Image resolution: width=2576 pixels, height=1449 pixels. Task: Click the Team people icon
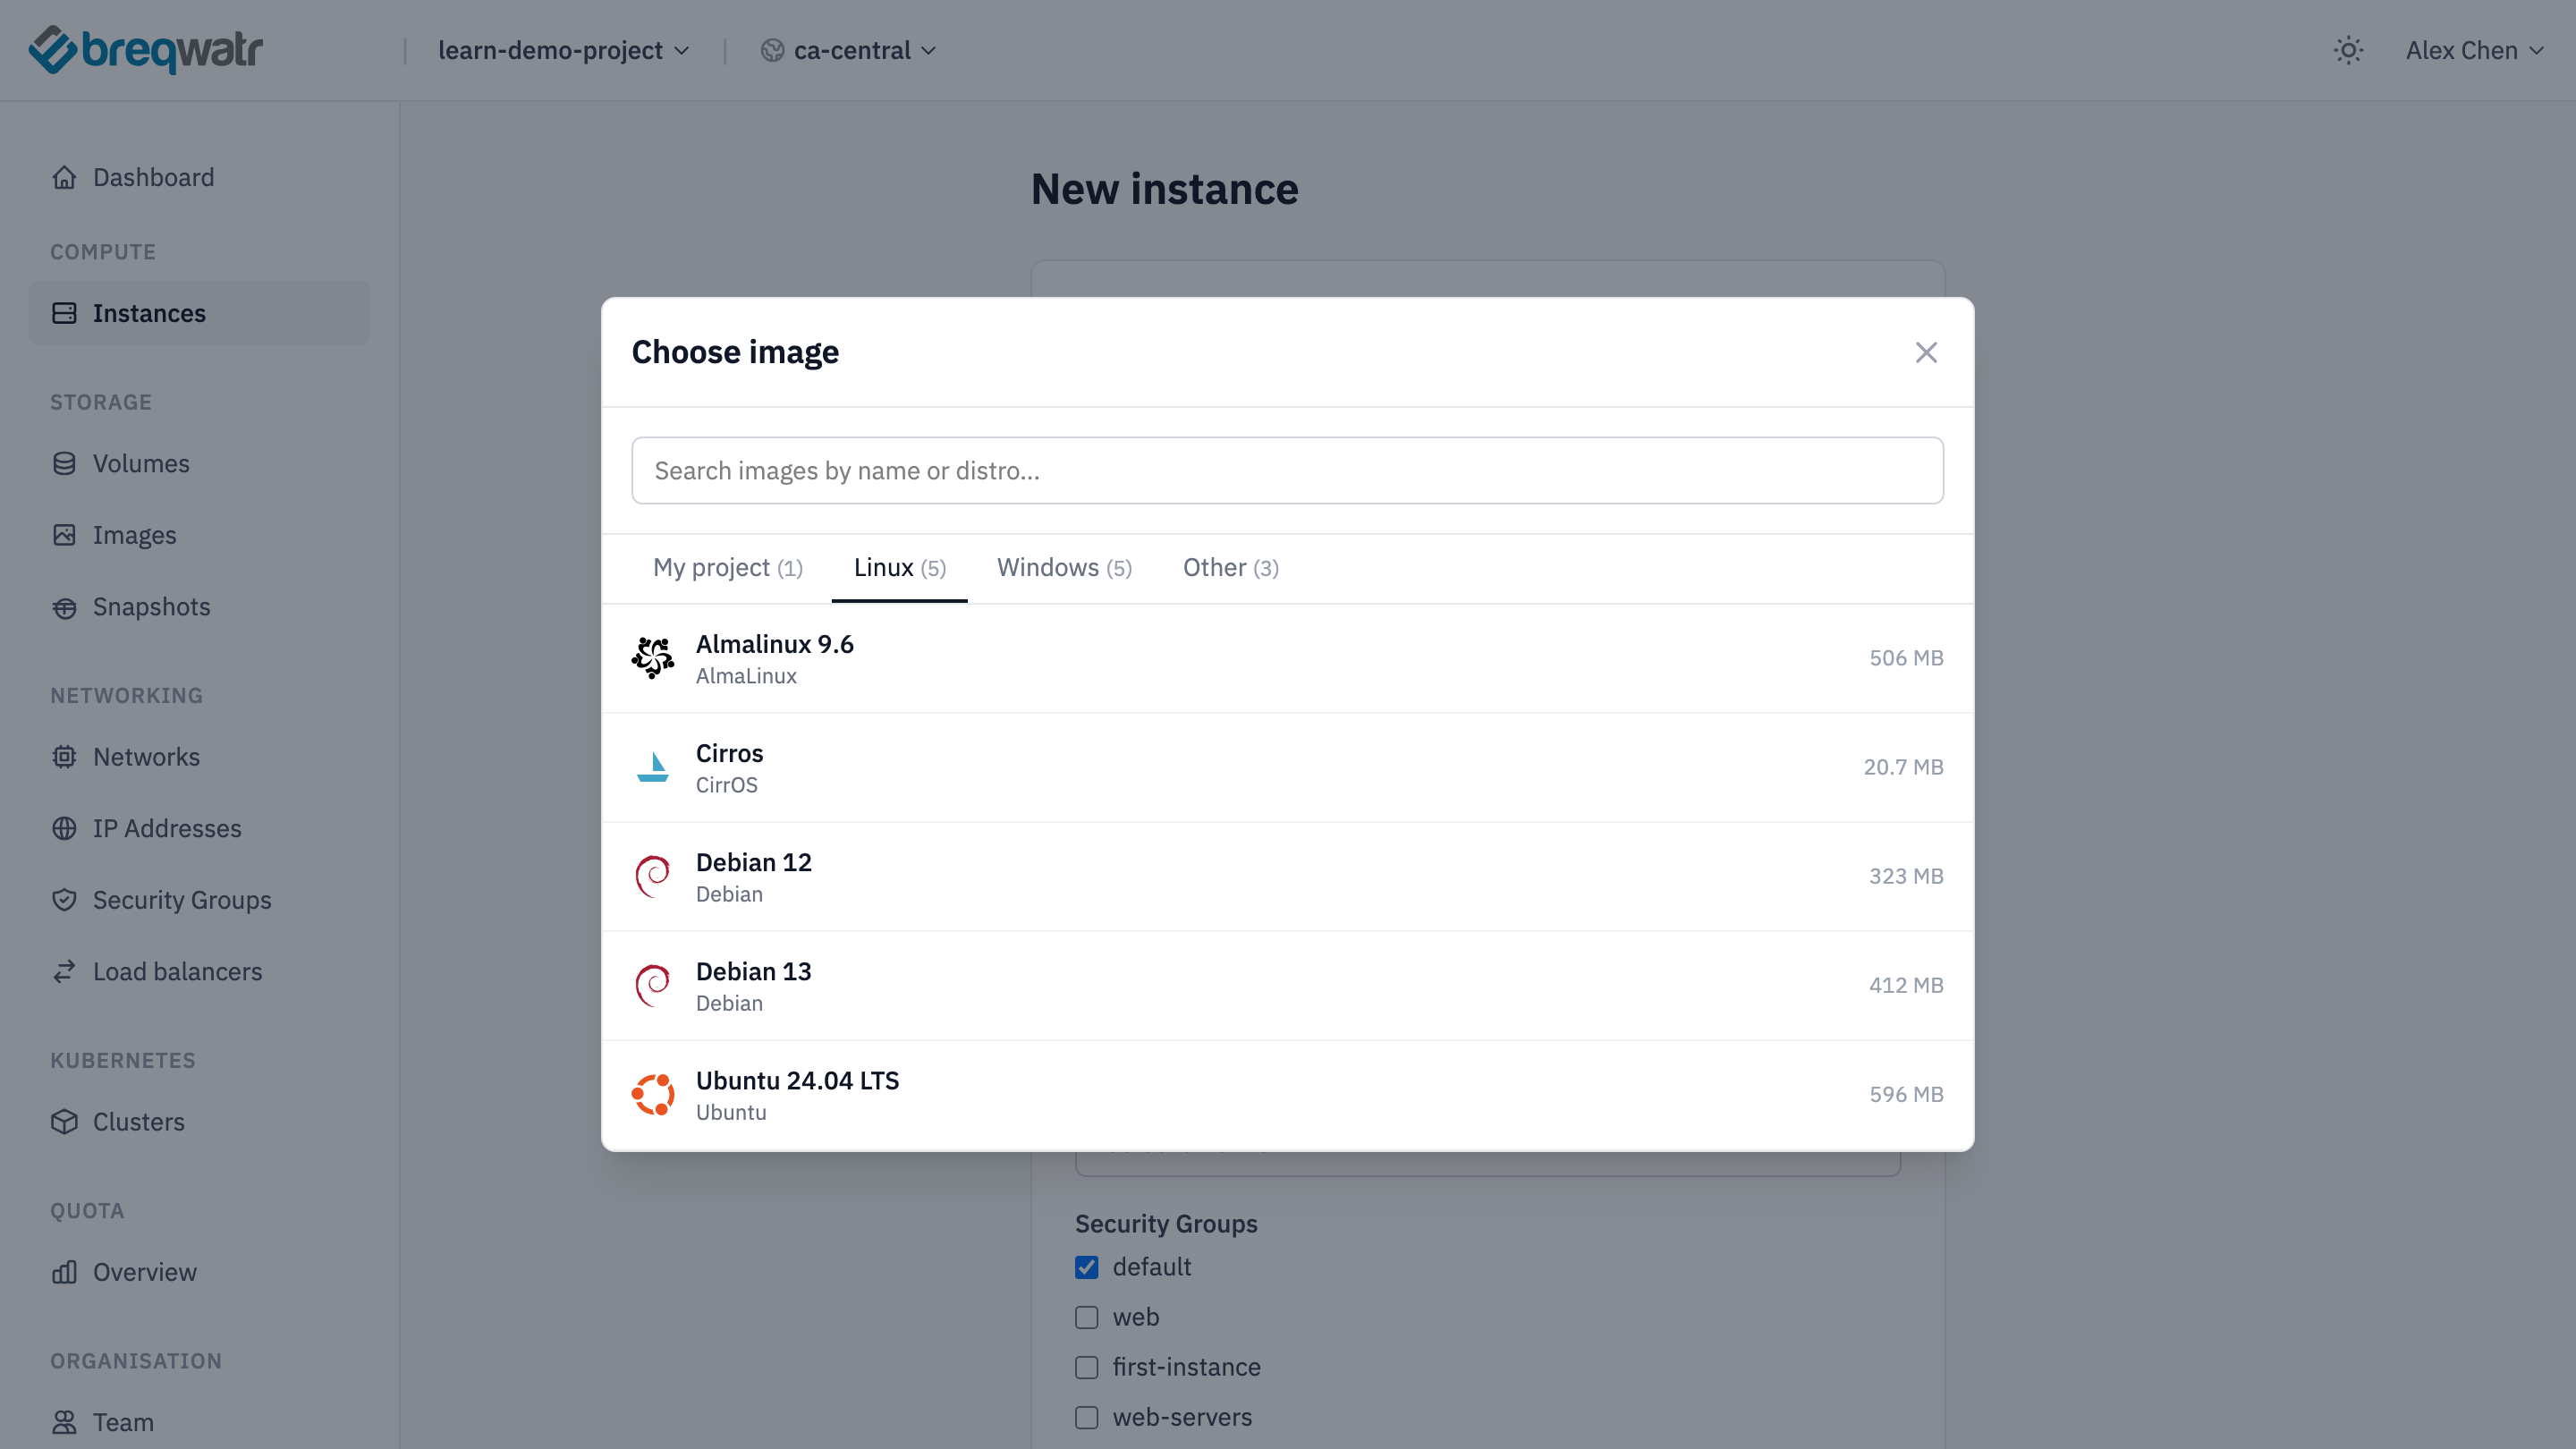(x=64, y=1422)
